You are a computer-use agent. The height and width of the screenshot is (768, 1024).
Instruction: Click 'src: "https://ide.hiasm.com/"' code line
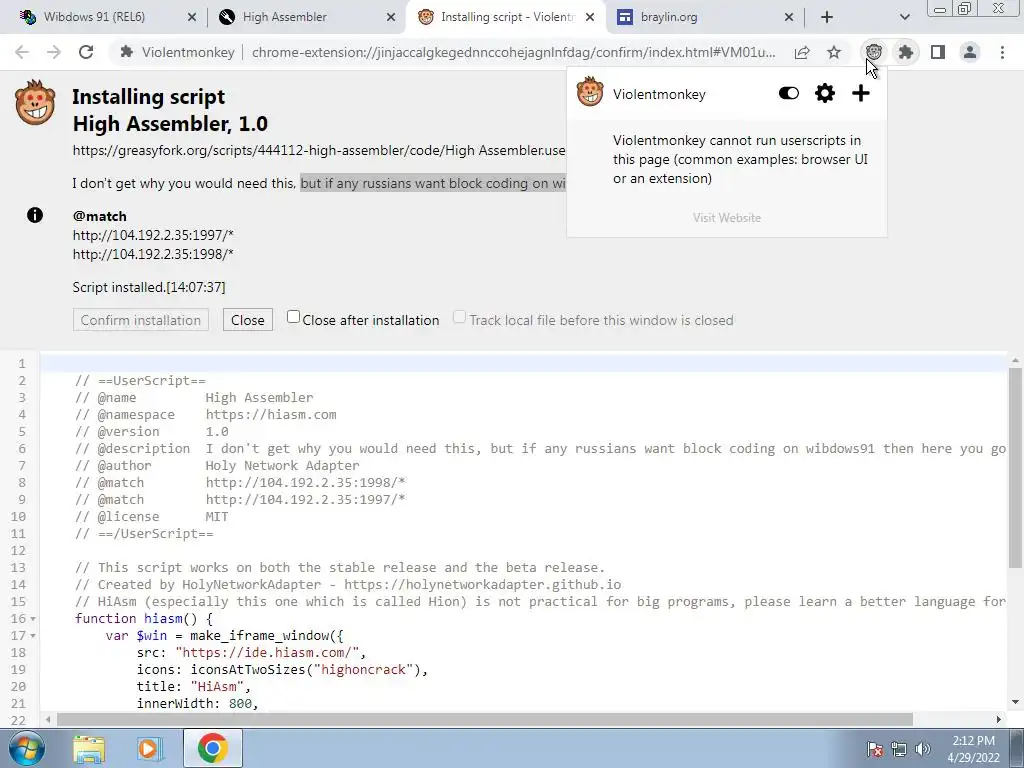251,652
